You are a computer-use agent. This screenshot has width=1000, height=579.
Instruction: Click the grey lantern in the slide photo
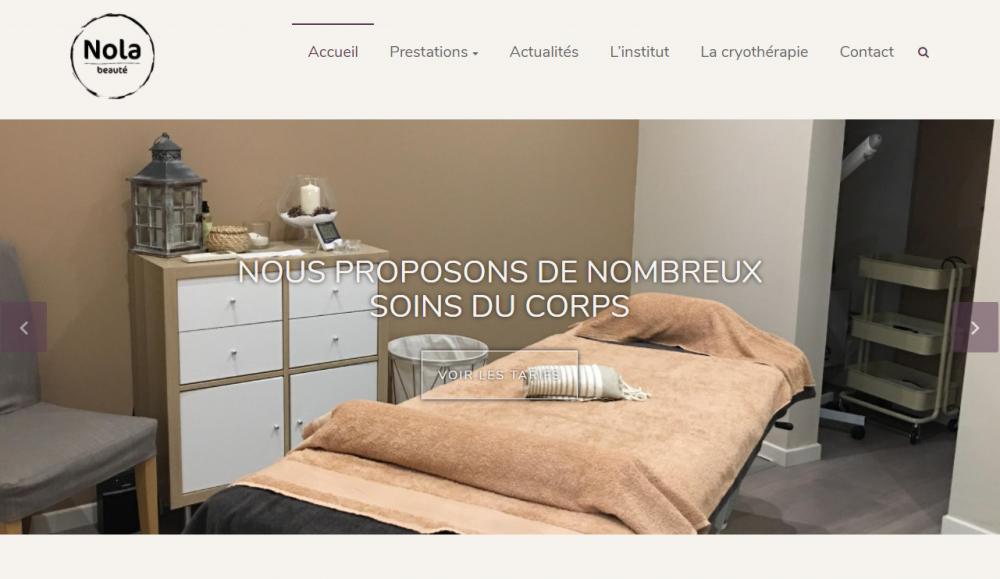(x=167, y=194)
